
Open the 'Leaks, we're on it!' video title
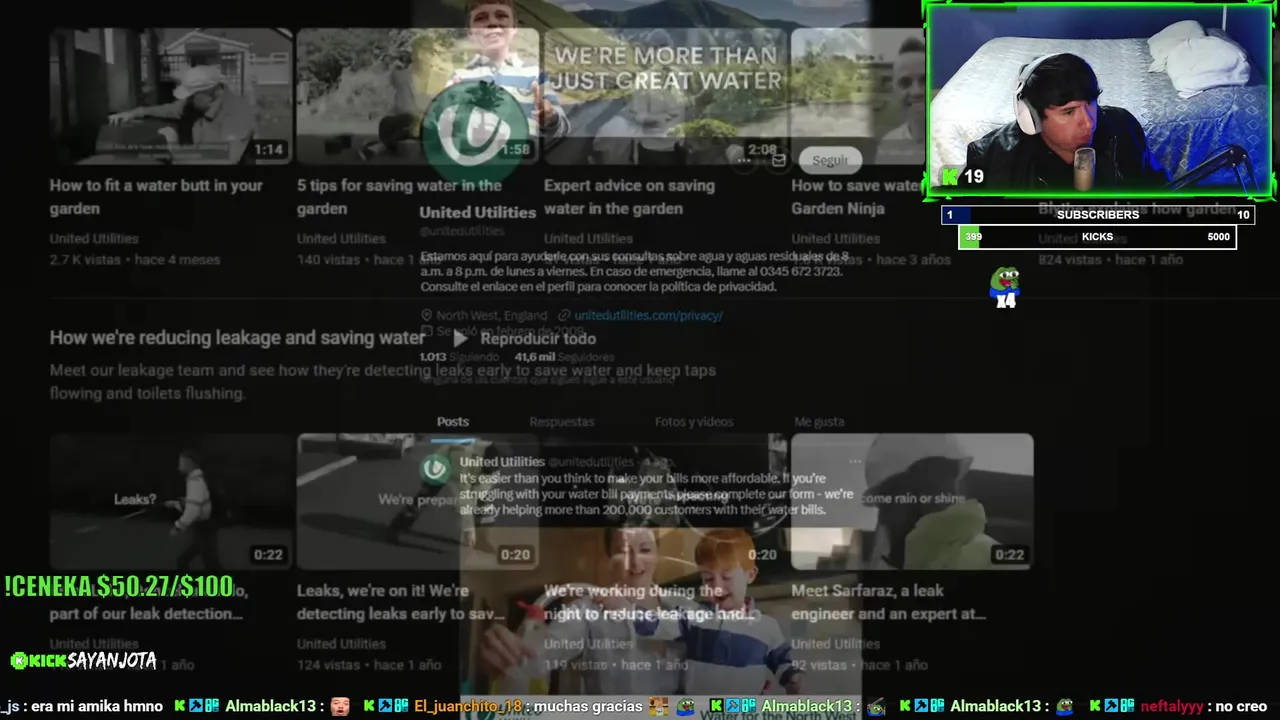[401, 602]
